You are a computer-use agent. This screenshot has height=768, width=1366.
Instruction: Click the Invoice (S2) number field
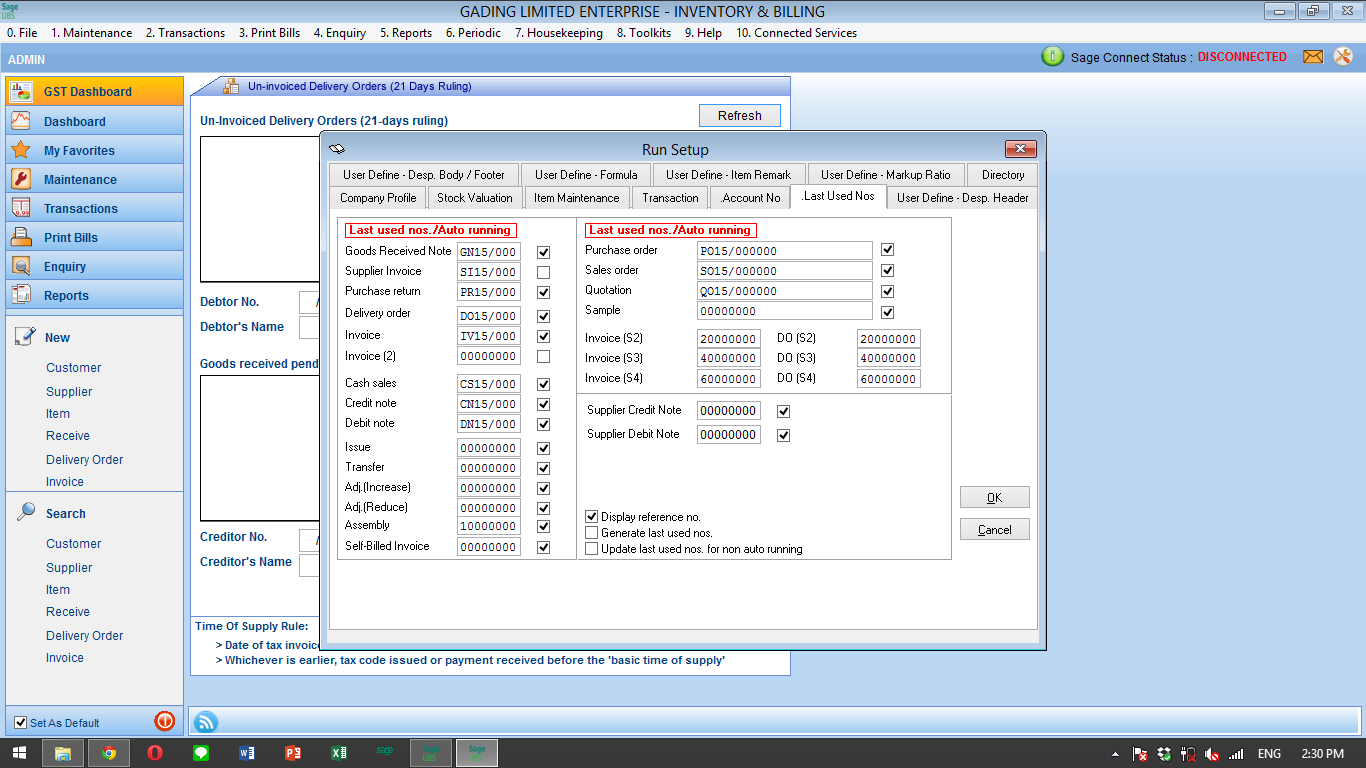[x=729, y=339]
